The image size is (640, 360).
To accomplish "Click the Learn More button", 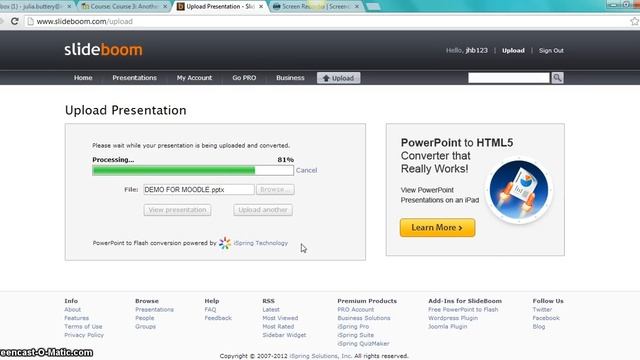I will click(437, 227).
